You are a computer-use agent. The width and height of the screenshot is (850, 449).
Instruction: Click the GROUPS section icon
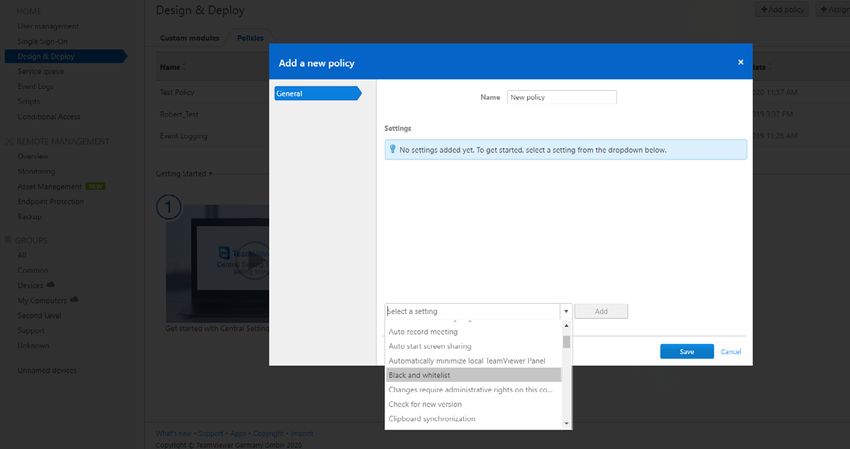[x=8, y=240]
